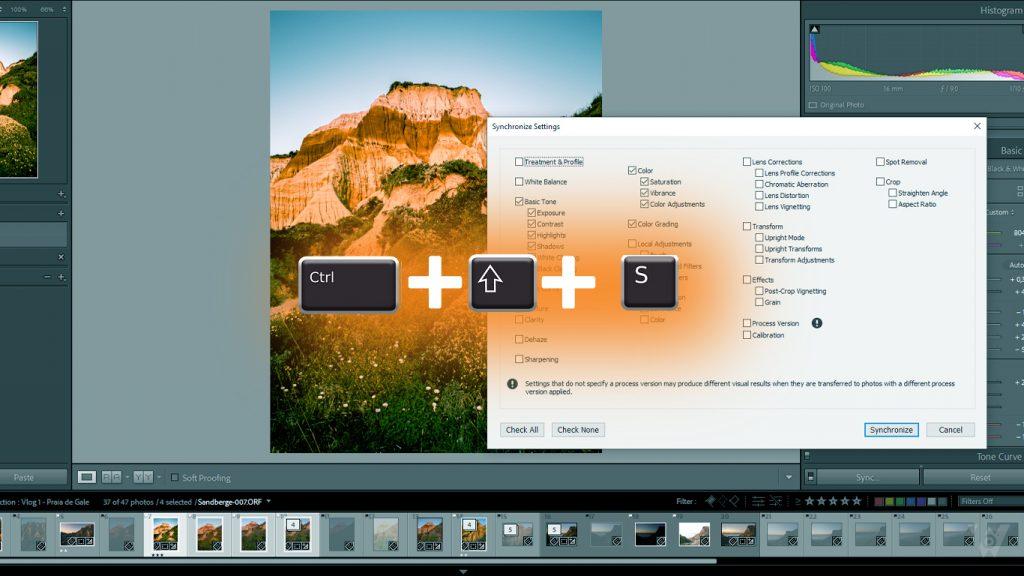Image resolution: width=1024 pixels, height=576 pixels.
Task: Enable the Spot Removal checkbox
Action: tap(880, 162)
